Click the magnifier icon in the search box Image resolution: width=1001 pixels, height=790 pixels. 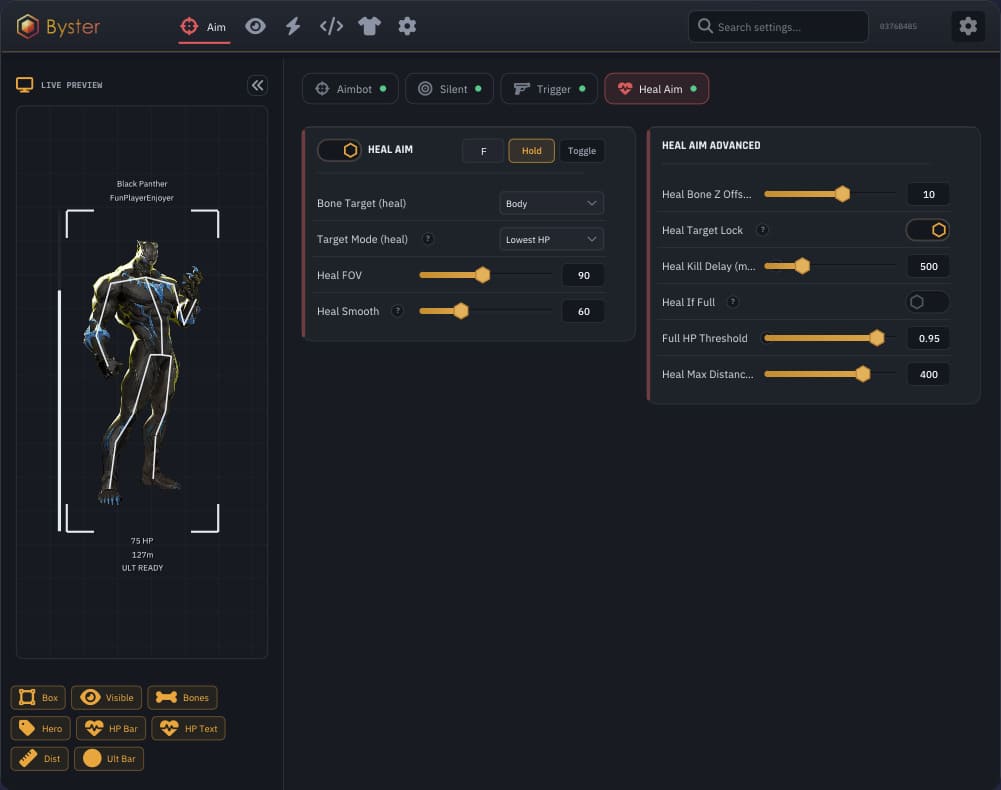pyautogui.click(x=705, y=26)
